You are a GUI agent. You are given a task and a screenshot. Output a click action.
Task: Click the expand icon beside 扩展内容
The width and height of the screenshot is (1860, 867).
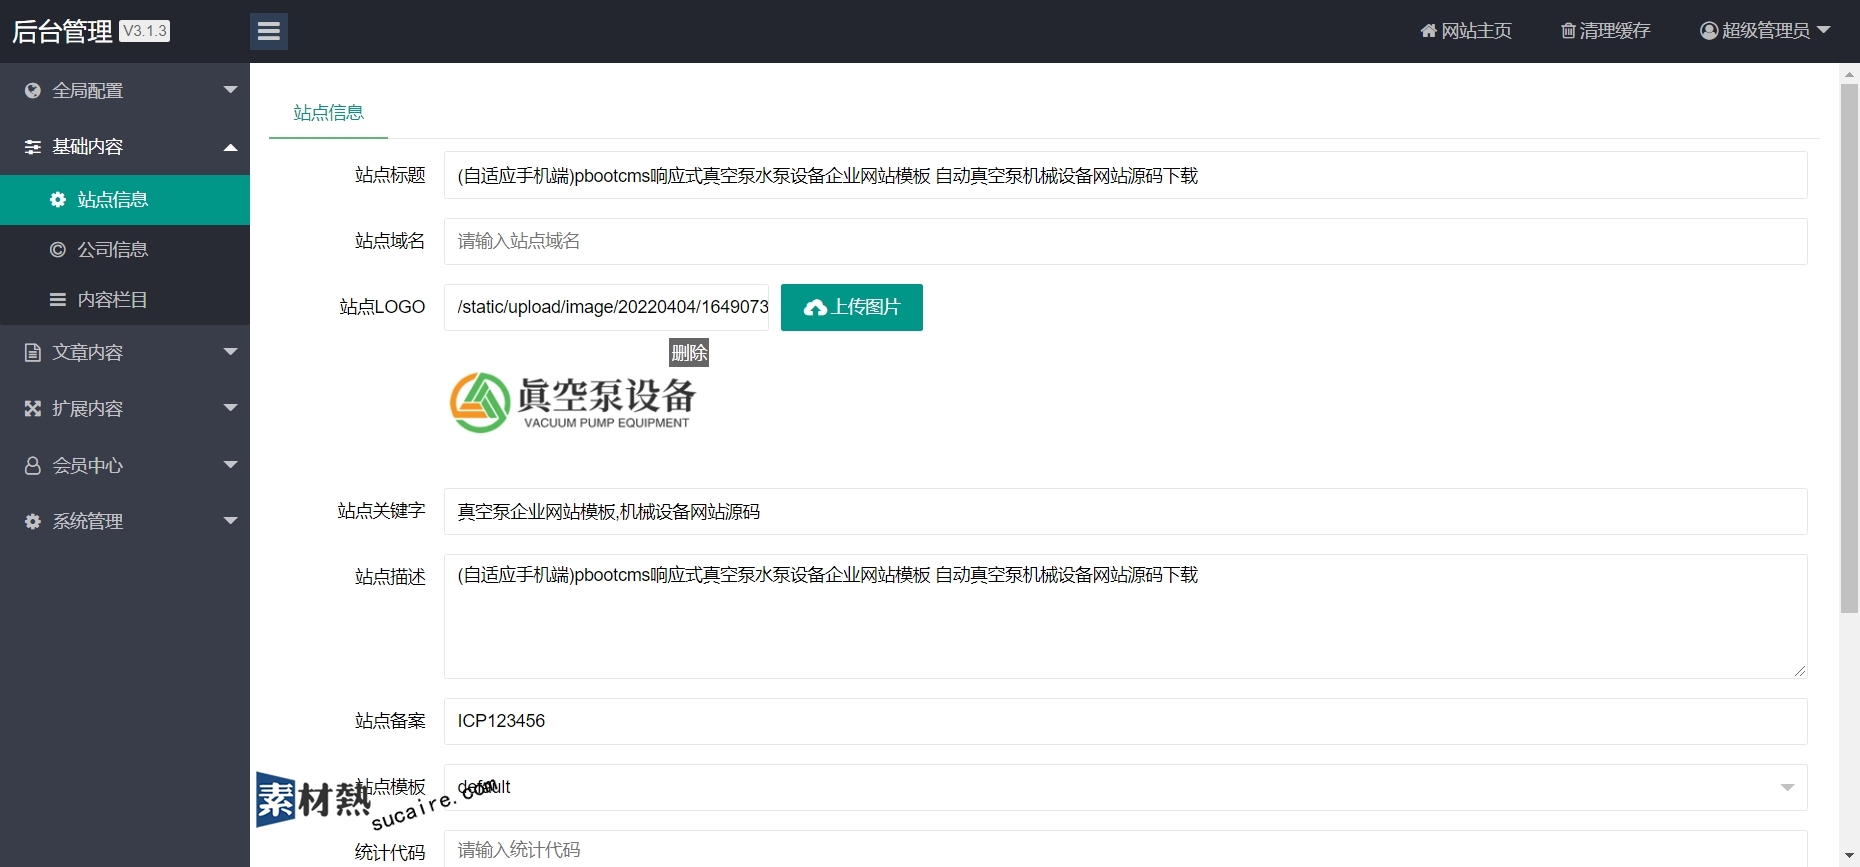(33, 408)
